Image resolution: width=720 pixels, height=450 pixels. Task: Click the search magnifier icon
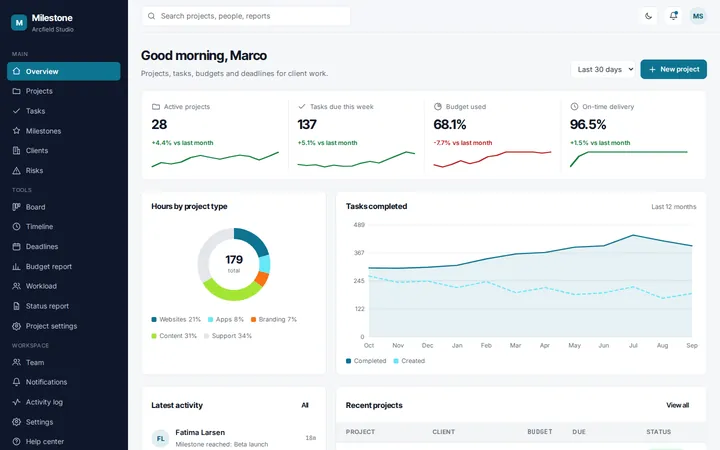(x=151, y=16)
